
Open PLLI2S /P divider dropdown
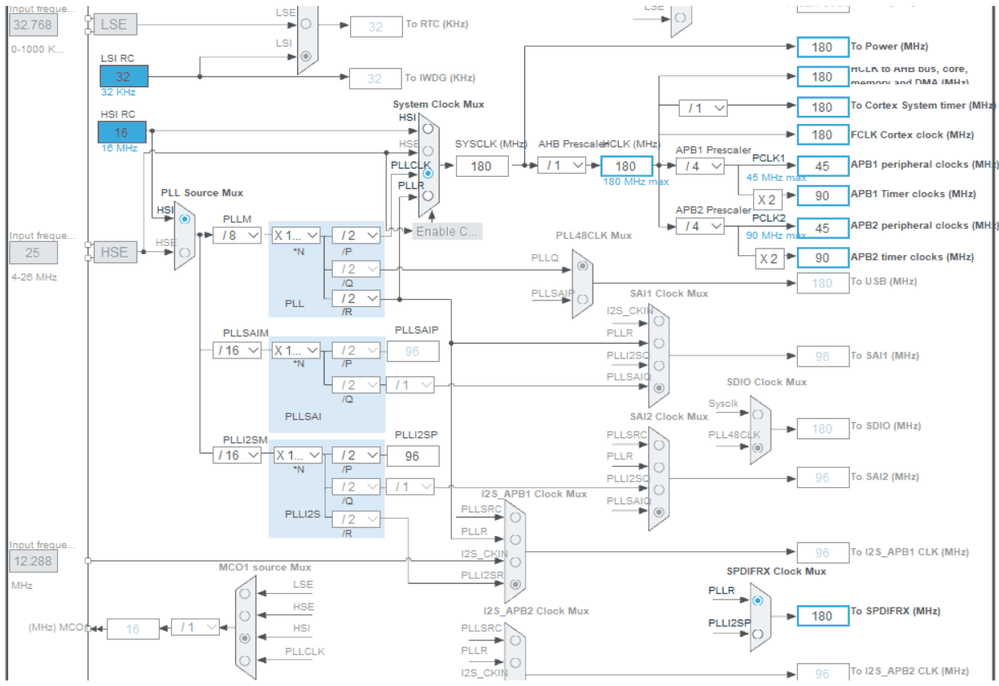(356, 455)
